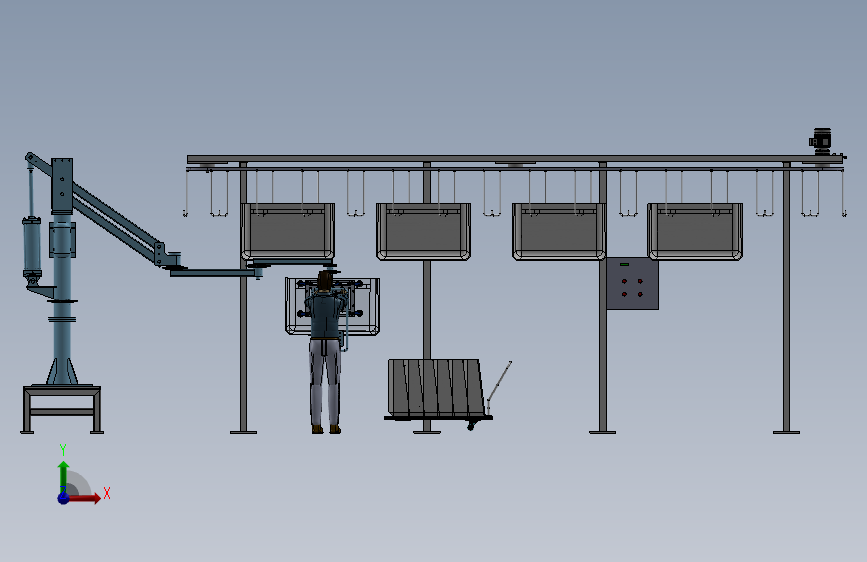Select the overhead conveyor top beam
This screenshot has height=562, width=867.
click(x=515, y=159)
